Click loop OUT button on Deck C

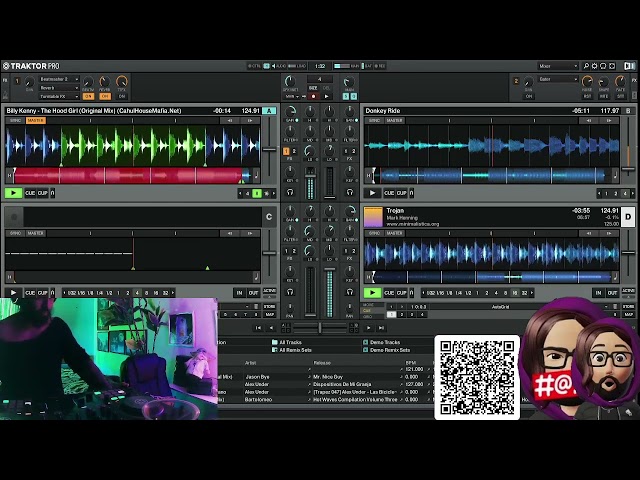pos(253,293)
